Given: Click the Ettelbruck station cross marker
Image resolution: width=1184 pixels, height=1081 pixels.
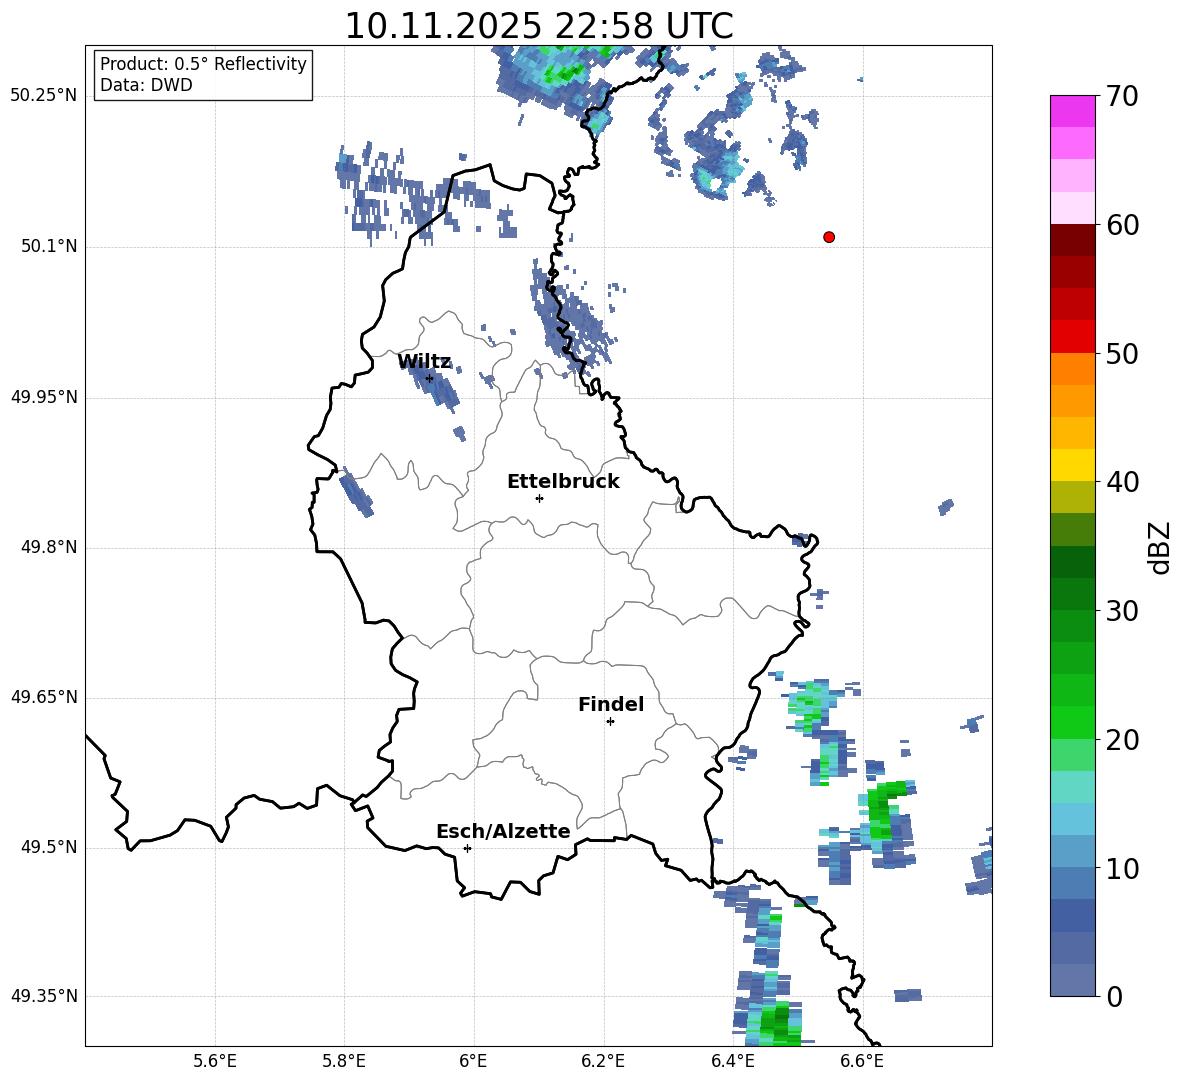Looking at the screenshot, I should [539, 498].
